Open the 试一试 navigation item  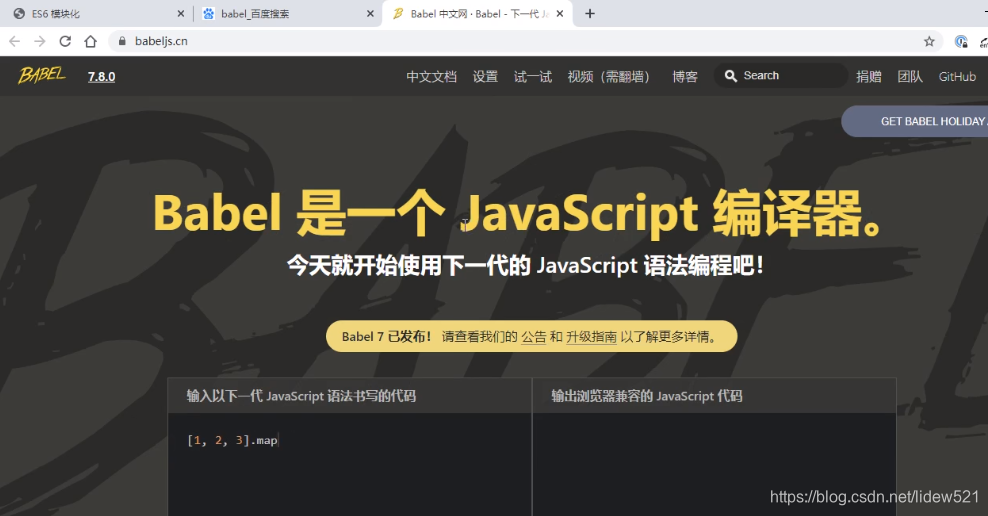tap(533, 76)
